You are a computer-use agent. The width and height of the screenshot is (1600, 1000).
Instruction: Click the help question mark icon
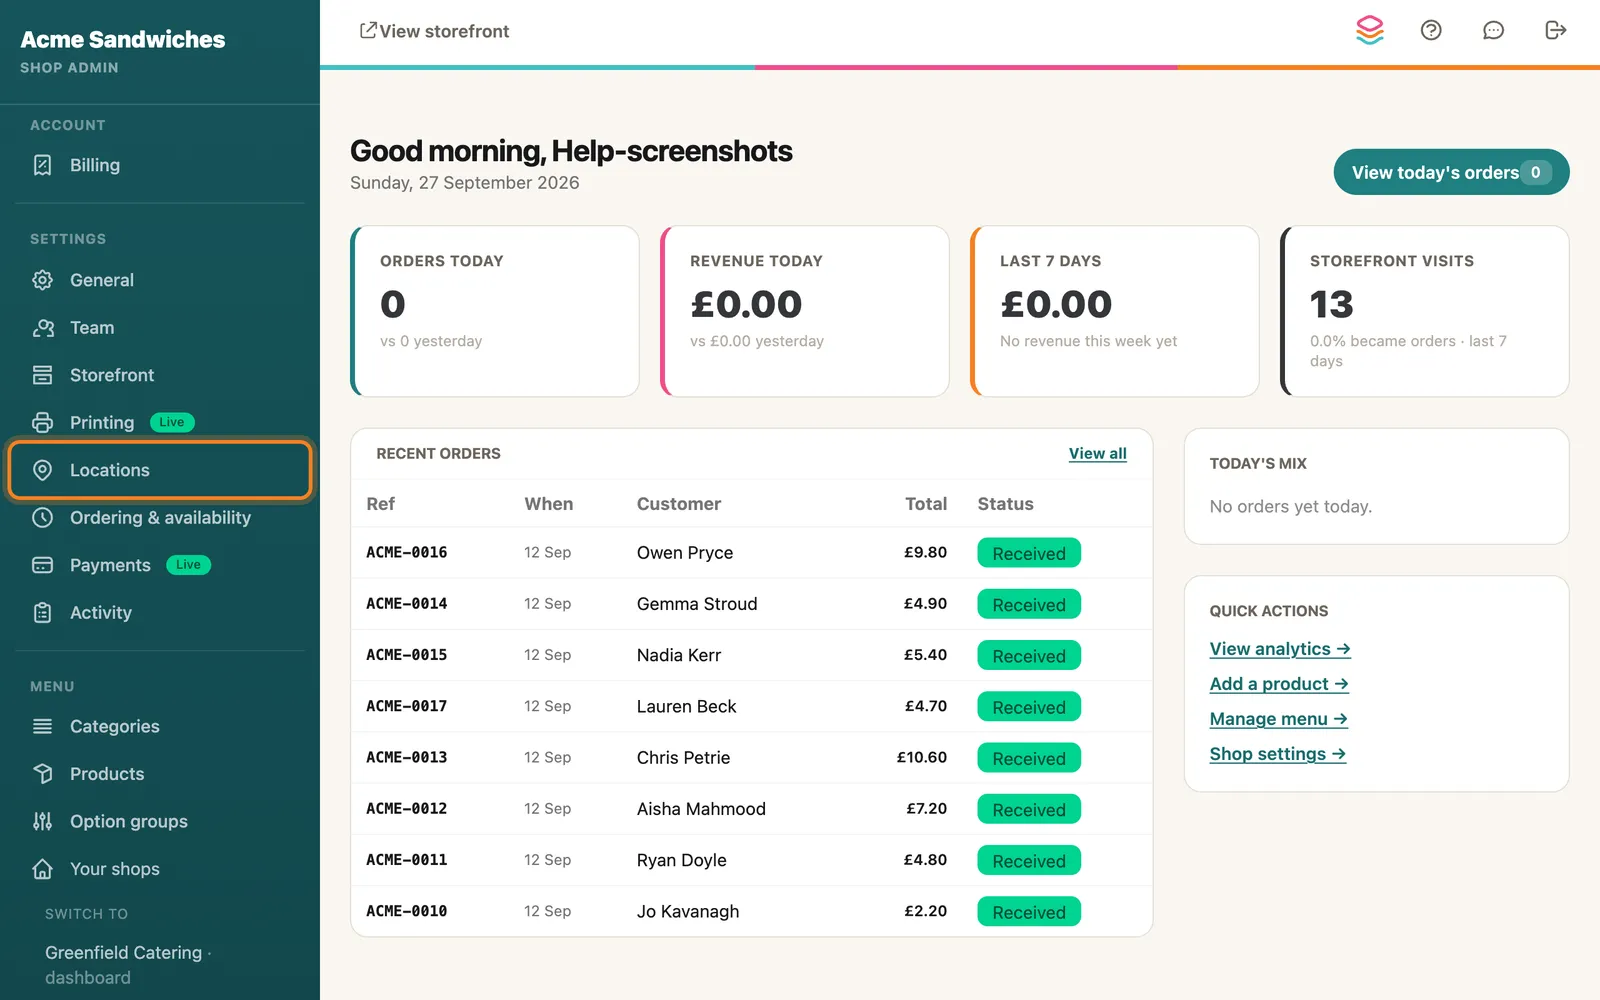click(1431, 30)
